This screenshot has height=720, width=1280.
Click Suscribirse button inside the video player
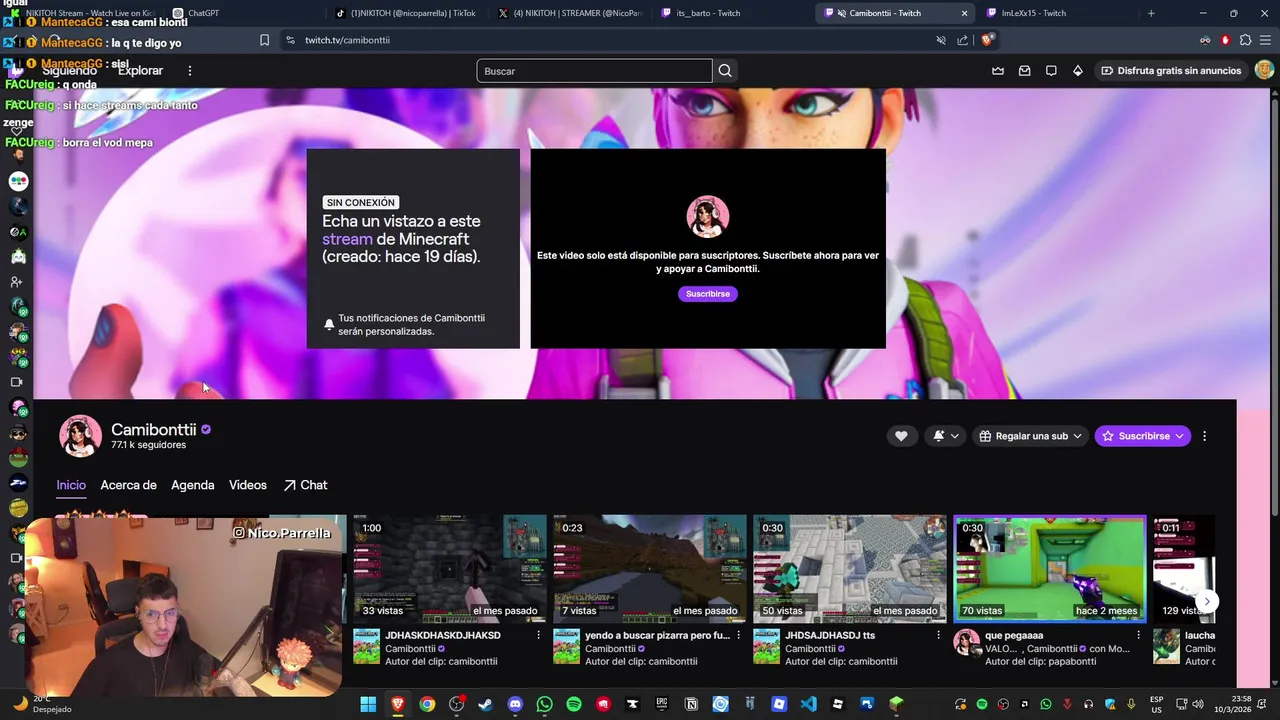point(708,294)
